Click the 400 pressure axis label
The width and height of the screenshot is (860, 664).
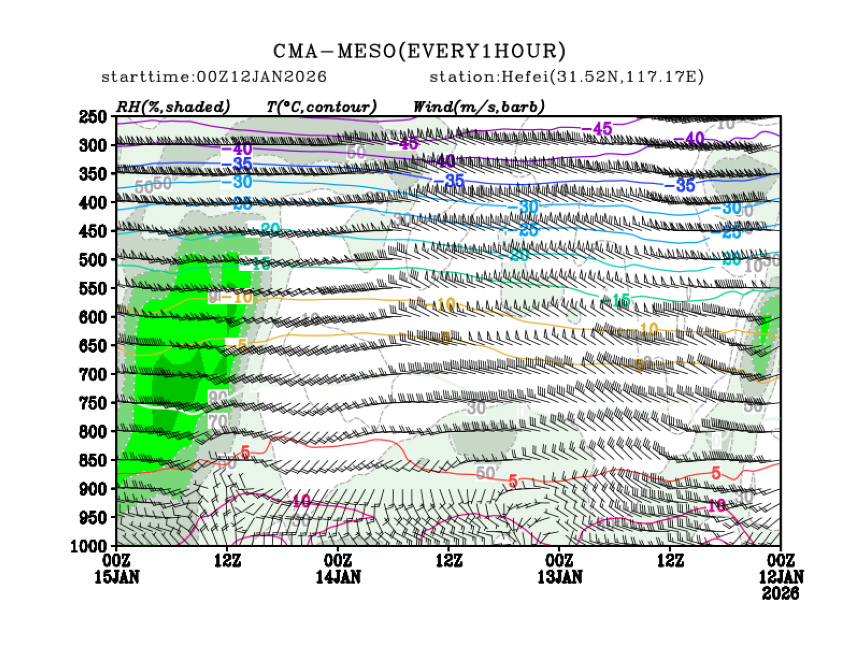coord(93,202)
